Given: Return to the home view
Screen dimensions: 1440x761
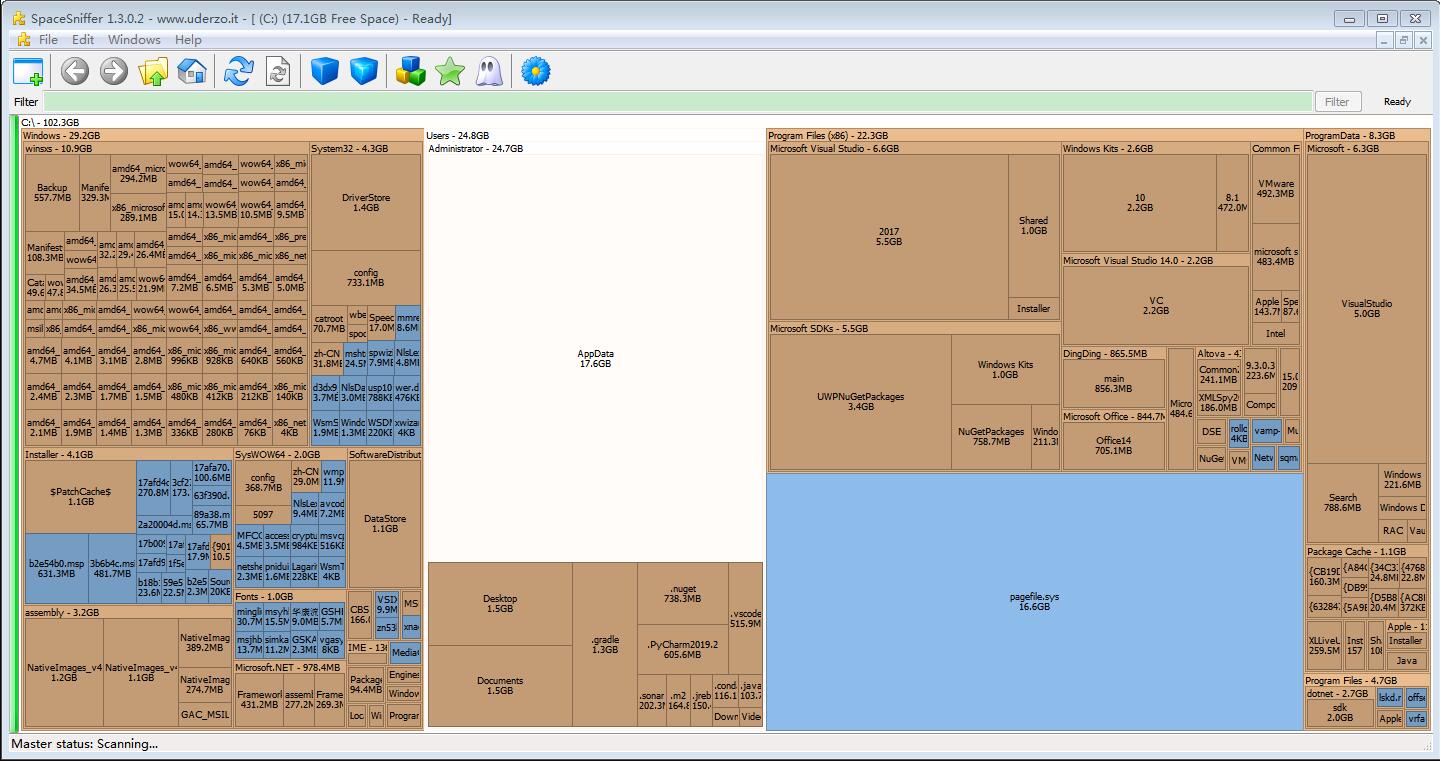Looking at the screenshot, I should pyautogui.click(x=191, y=72).
